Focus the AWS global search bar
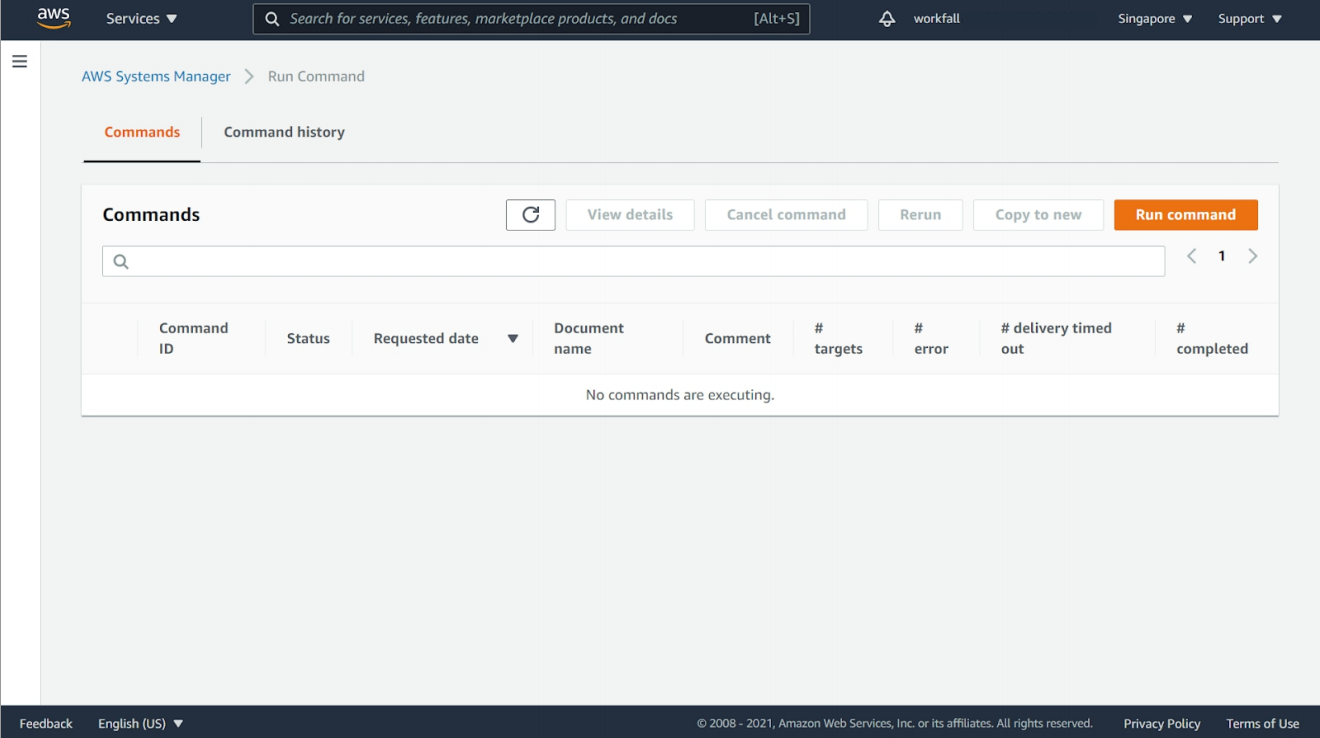1320x738 pixels. [x=531, y=19]
